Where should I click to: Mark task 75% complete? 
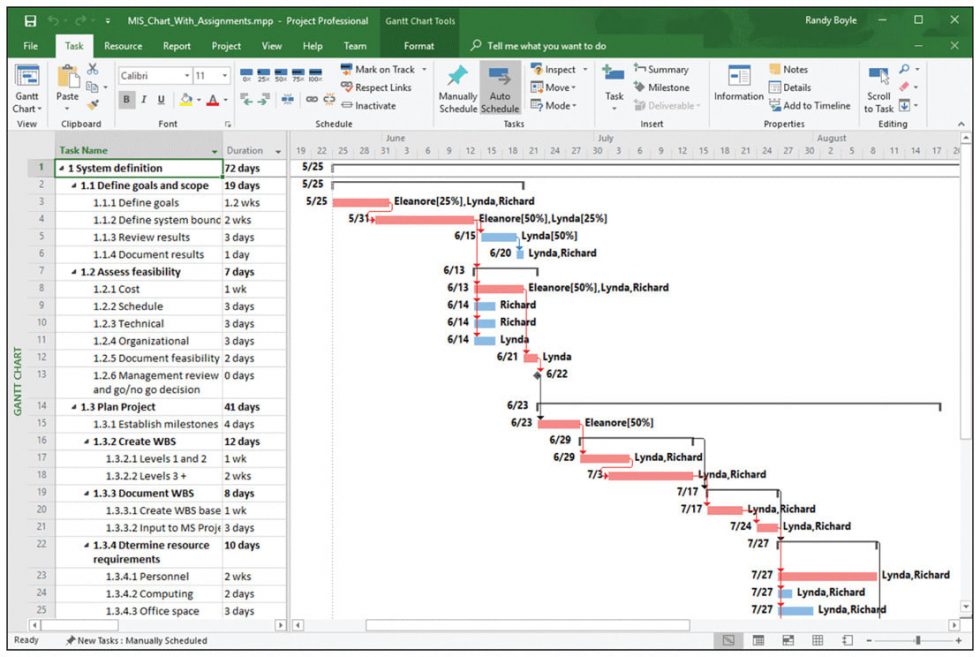point(298,74)
